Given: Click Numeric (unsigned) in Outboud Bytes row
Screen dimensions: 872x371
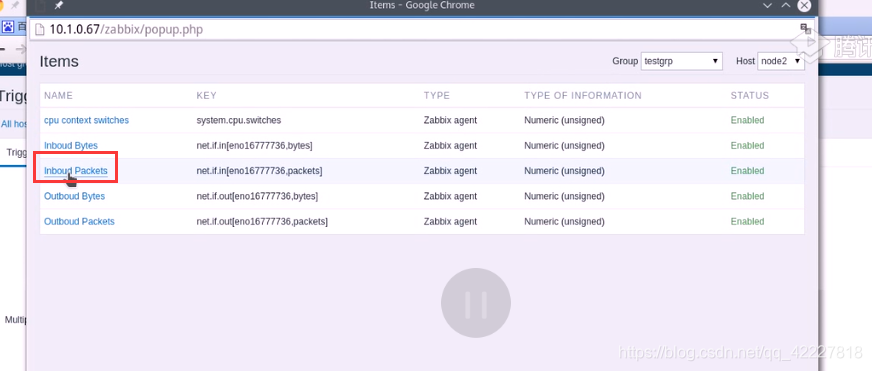Looking at the screenshot, I should click(564, 196).
